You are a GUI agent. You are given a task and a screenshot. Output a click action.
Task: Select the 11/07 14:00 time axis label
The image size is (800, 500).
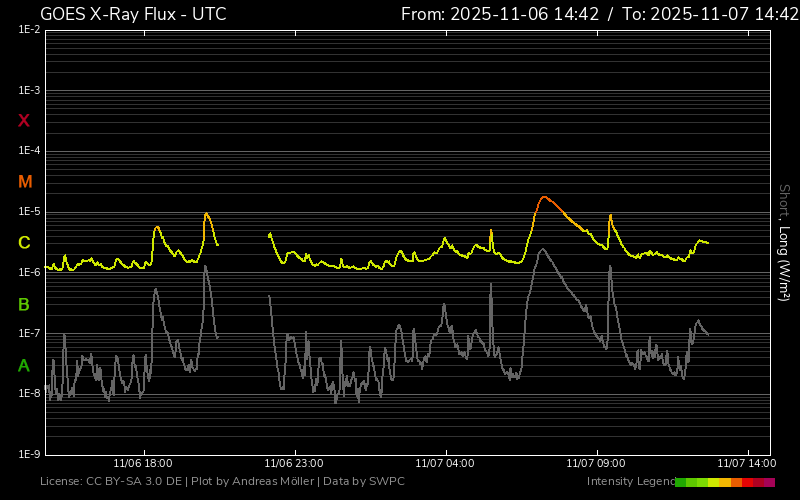tap(746, 463)
